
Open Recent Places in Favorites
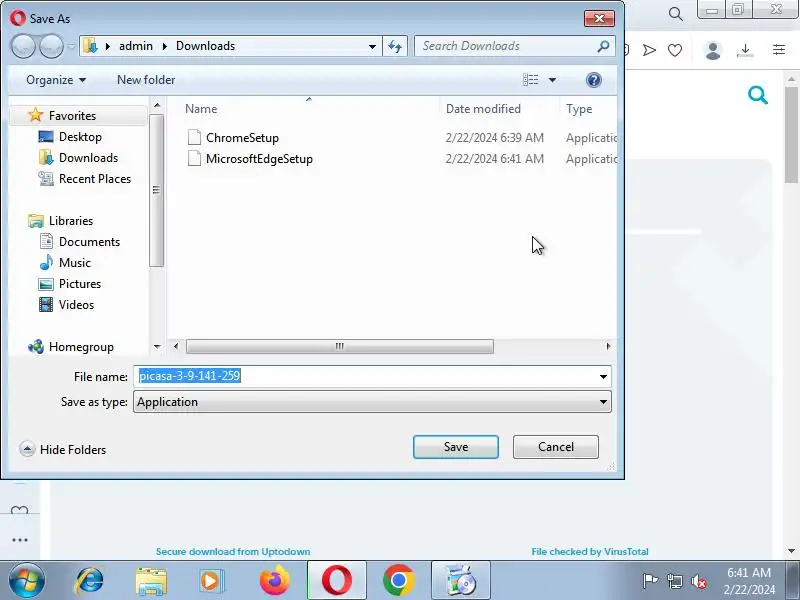[x=95, y=179]
